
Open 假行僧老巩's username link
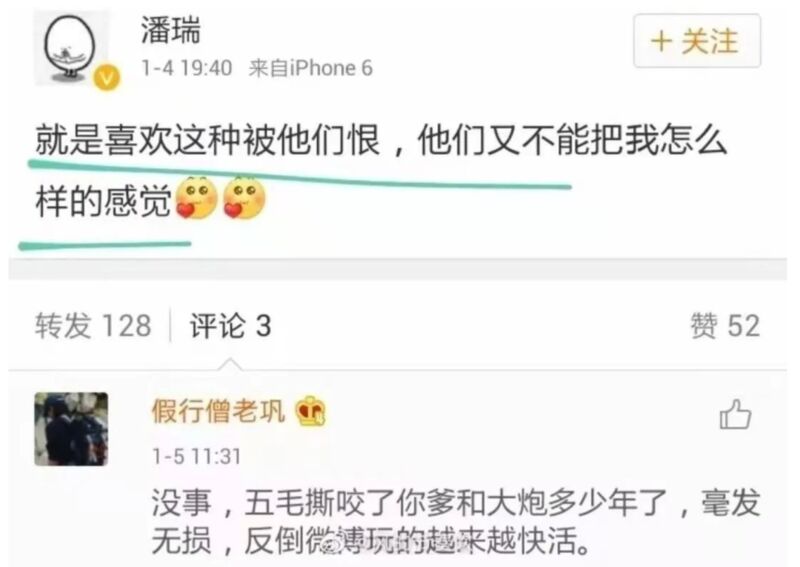(x=218, y=410)
